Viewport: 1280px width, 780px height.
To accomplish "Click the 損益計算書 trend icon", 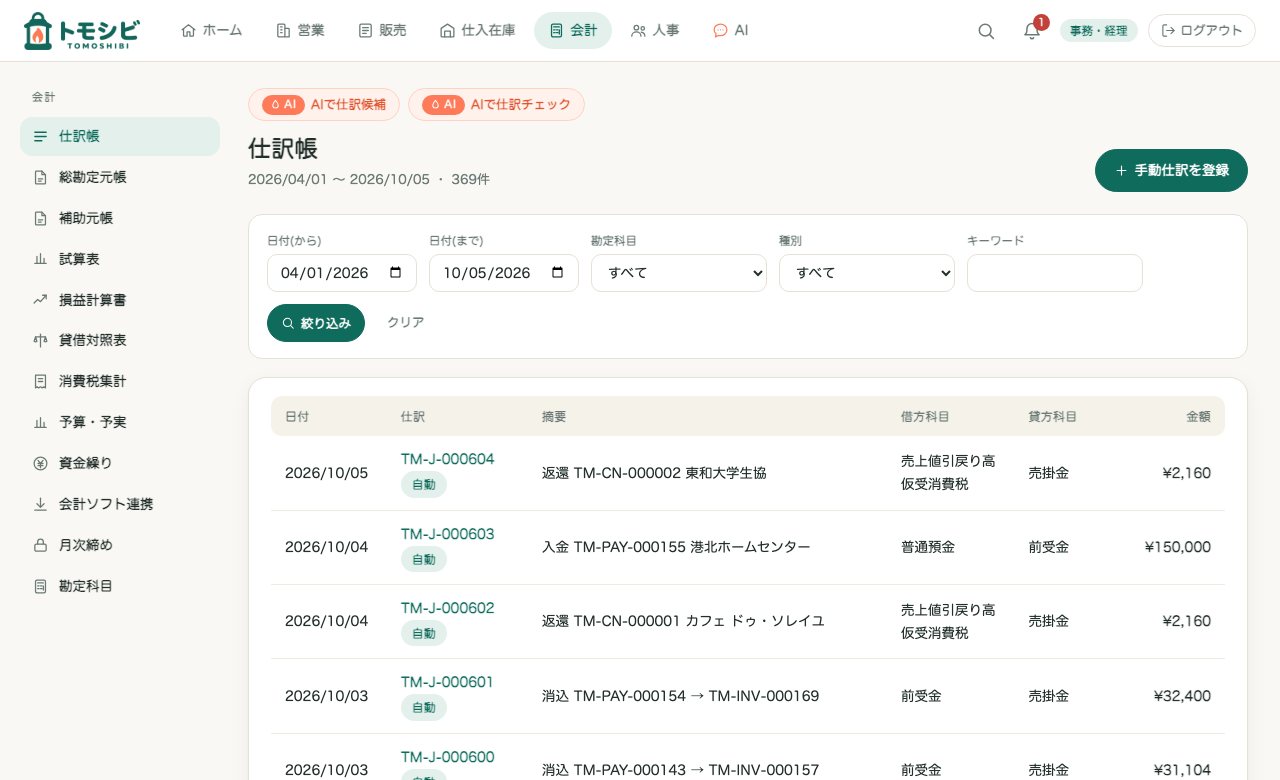I will (x=41, y=299).
